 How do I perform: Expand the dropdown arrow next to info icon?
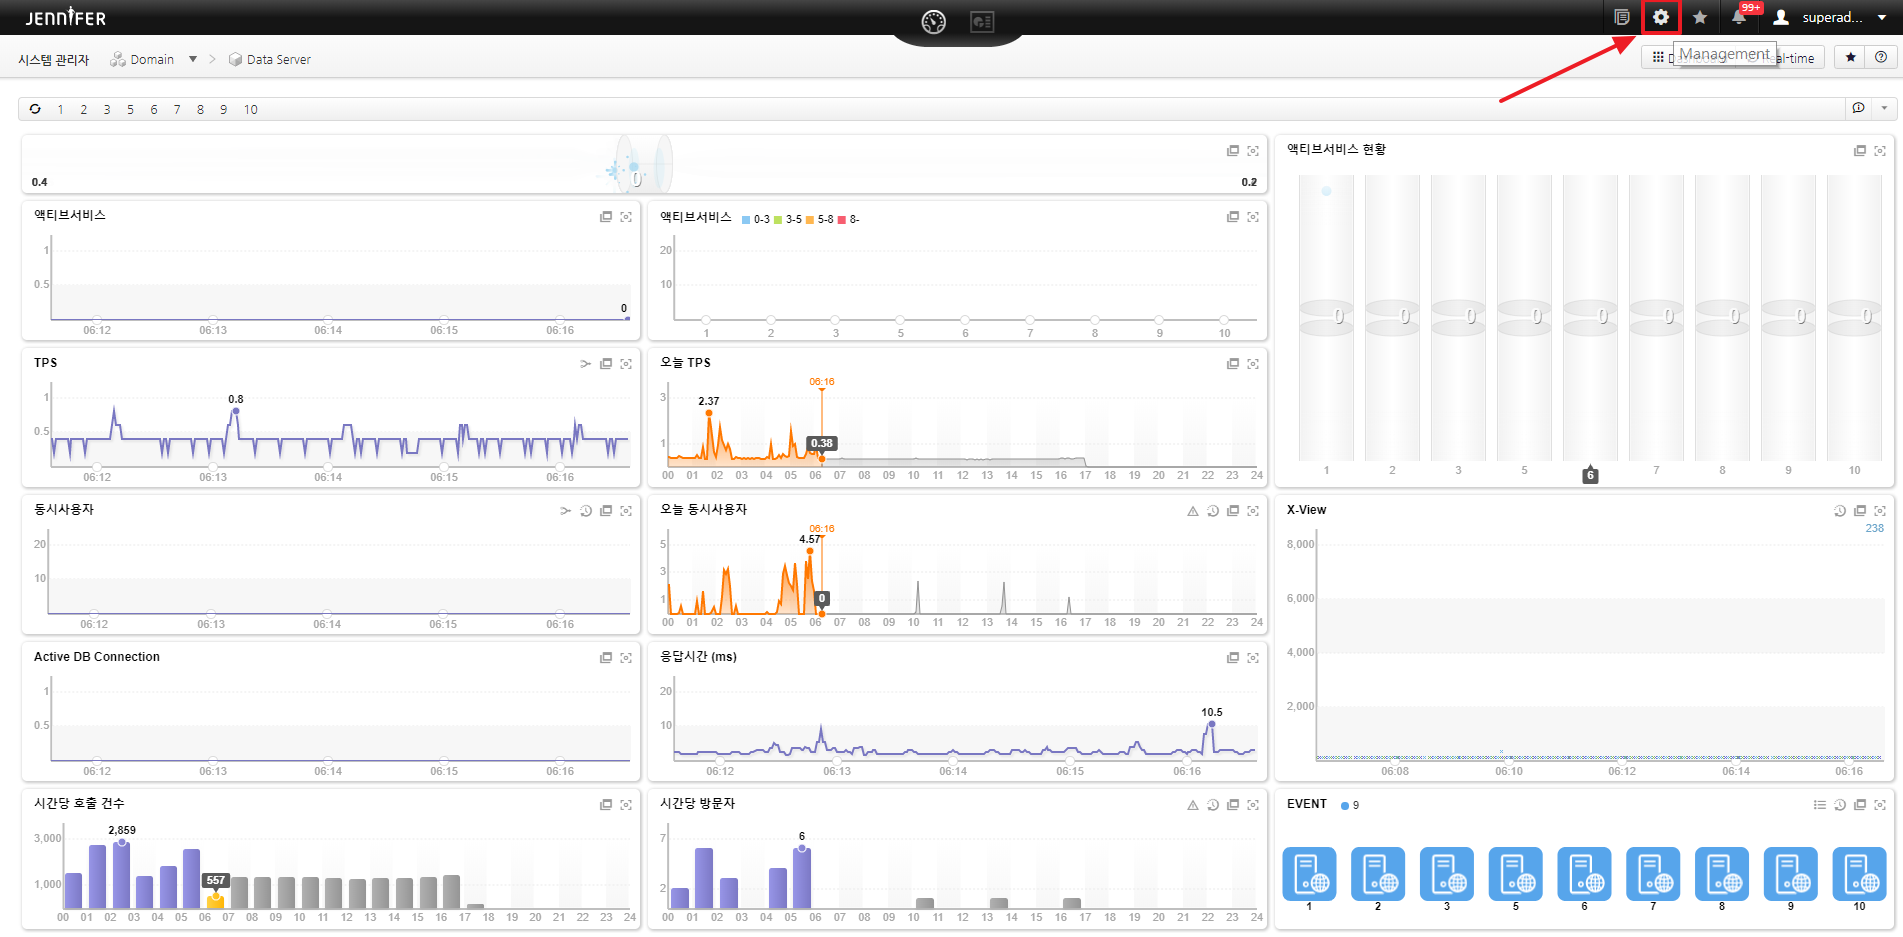pos(1884,108)
